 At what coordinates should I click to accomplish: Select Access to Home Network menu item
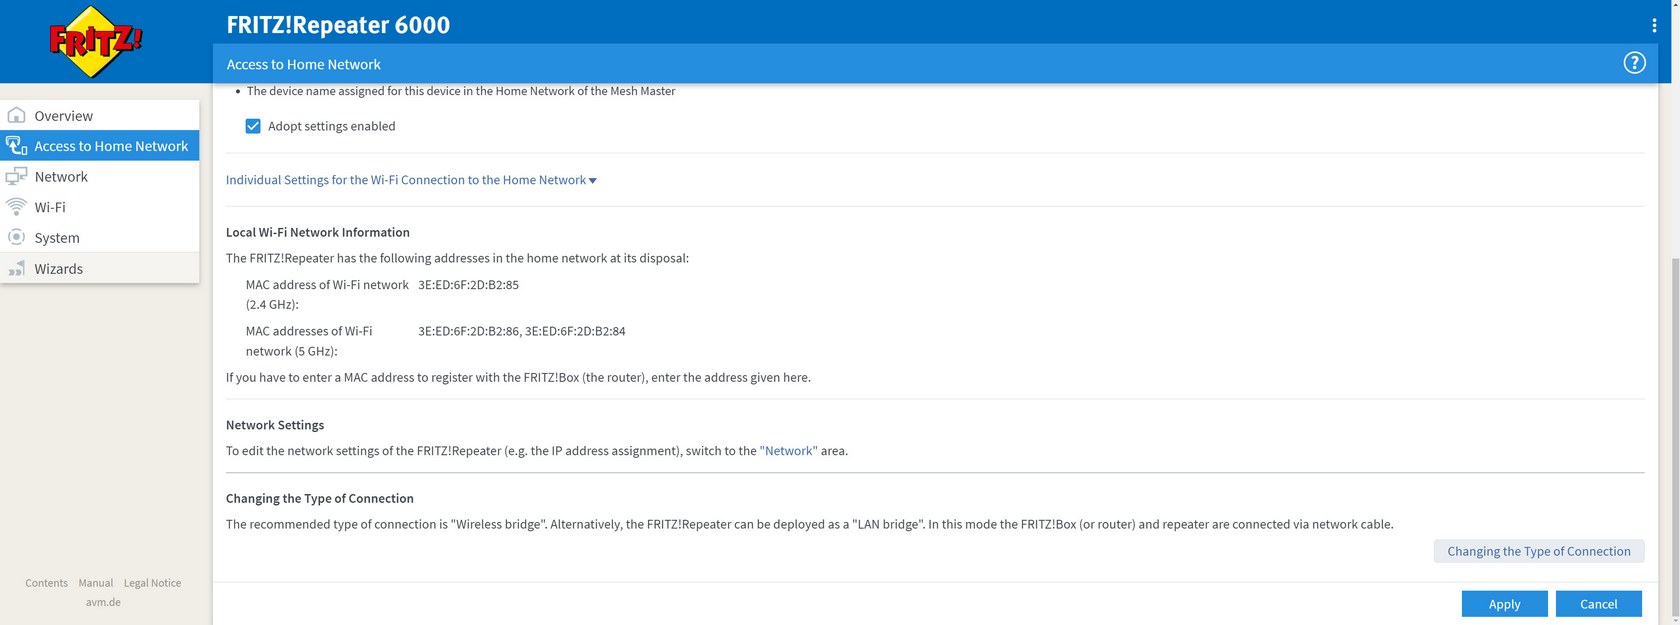tap(100, 146)
